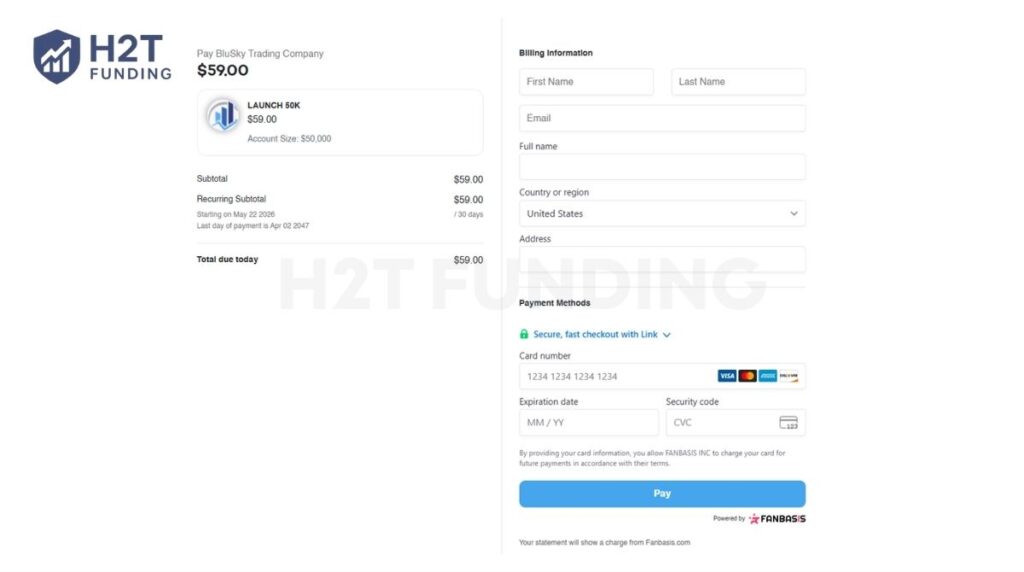
Task: Click 'Last day of payment is Apr 02 2047'
Action: [x=253, y=226]
